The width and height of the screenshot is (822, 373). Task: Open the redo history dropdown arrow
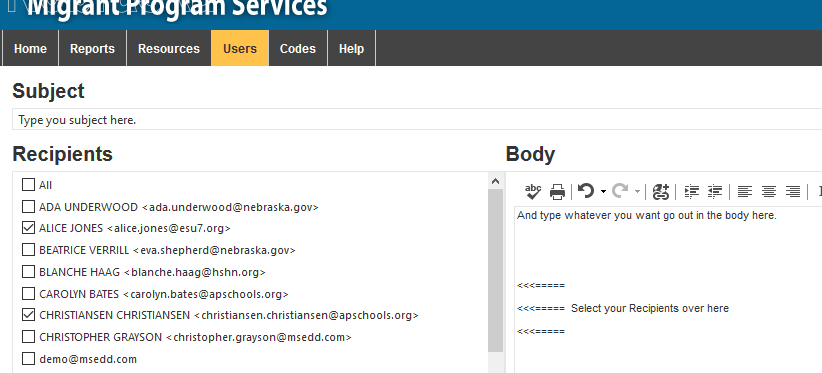pyautogui.click(x=637, y=192)
